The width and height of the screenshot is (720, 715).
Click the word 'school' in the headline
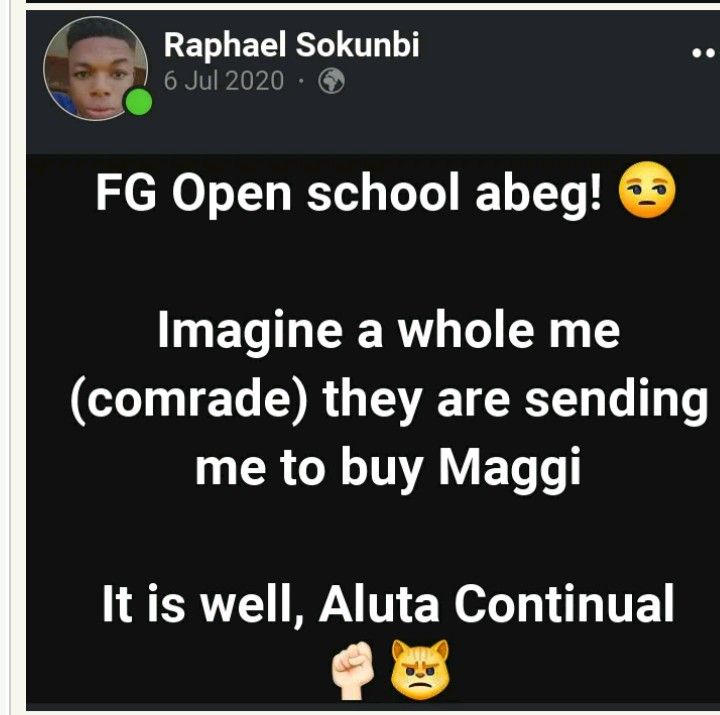tap(383, 191)
